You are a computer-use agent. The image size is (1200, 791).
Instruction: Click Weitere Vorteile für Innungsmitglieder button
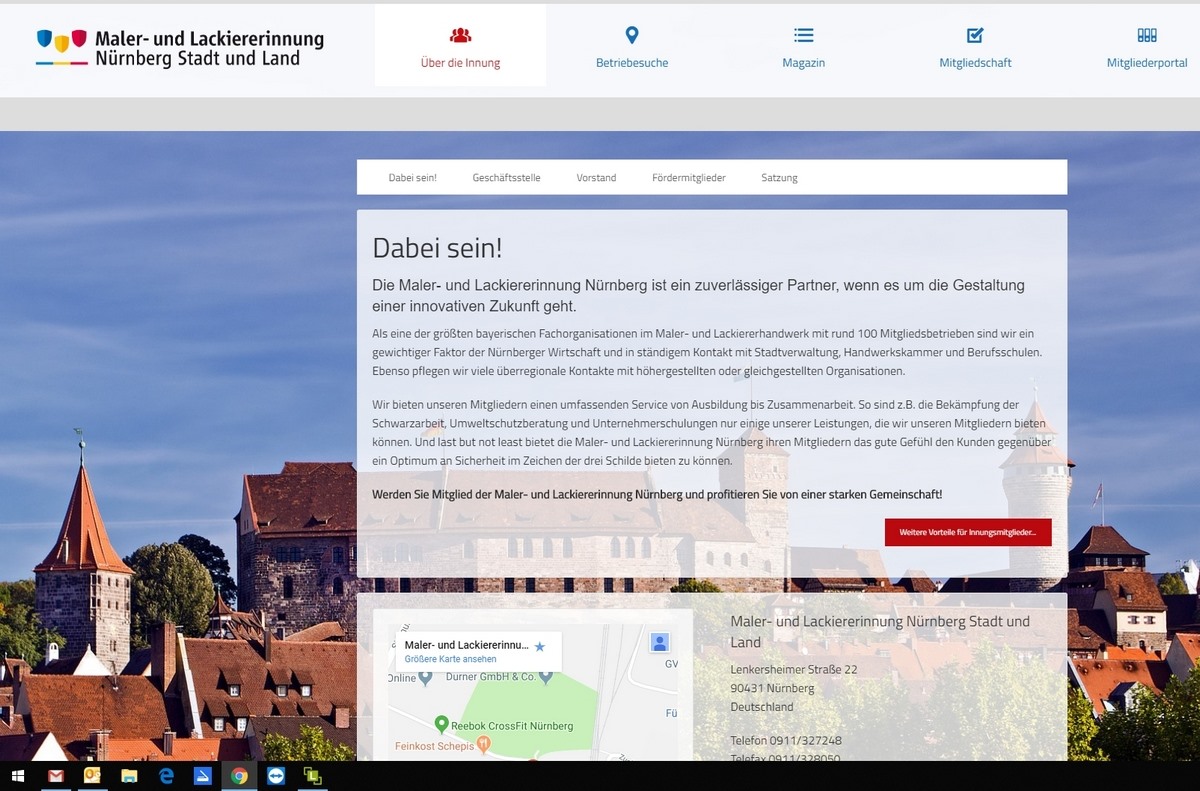tap(968, 532)
